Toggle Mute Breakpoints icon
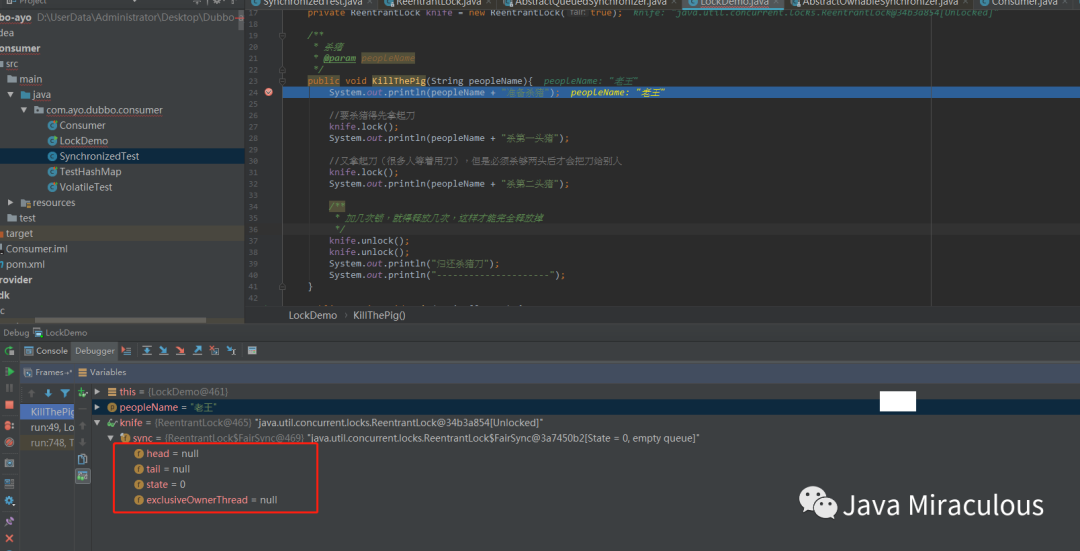1080x551 pixels. tap(9, 442)
